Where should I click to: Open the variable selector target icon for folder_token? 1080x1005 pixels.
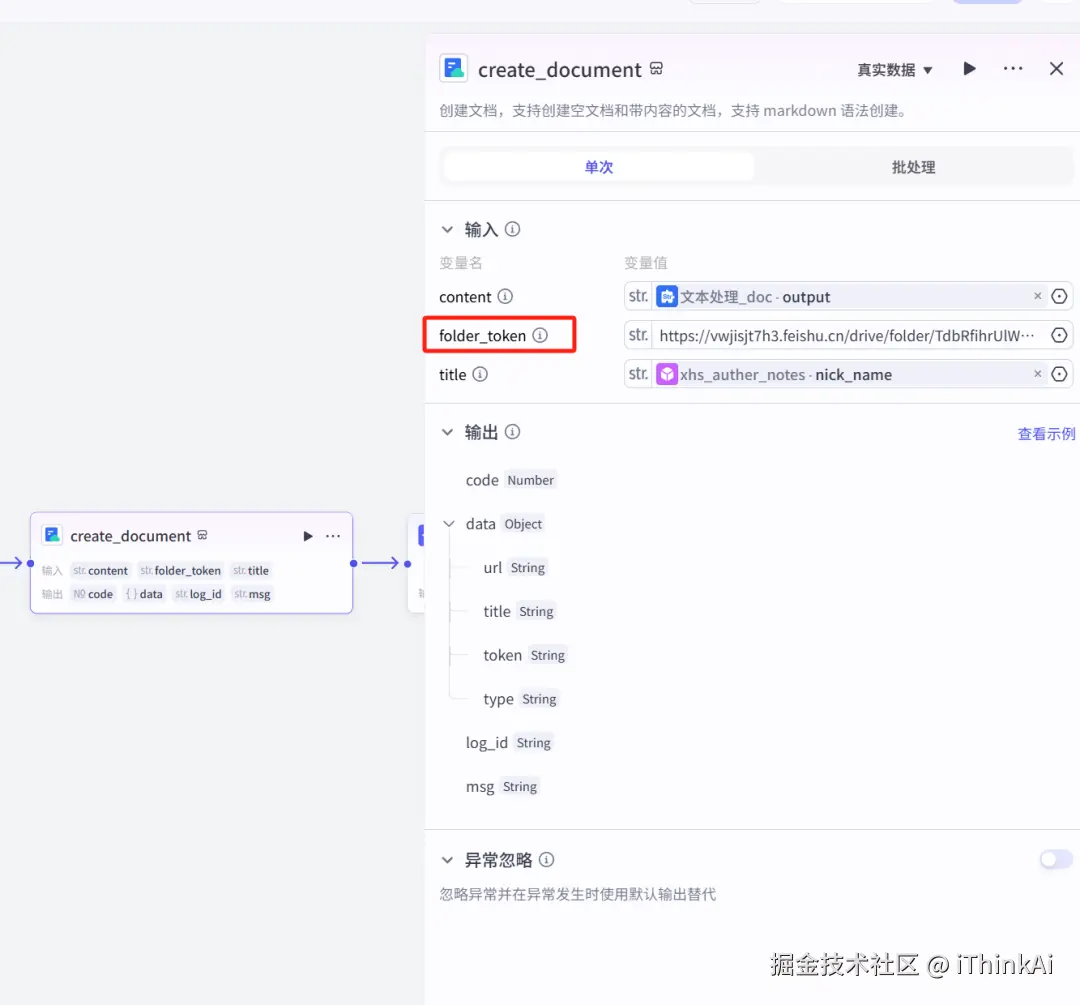click(x=1059, y=335)
